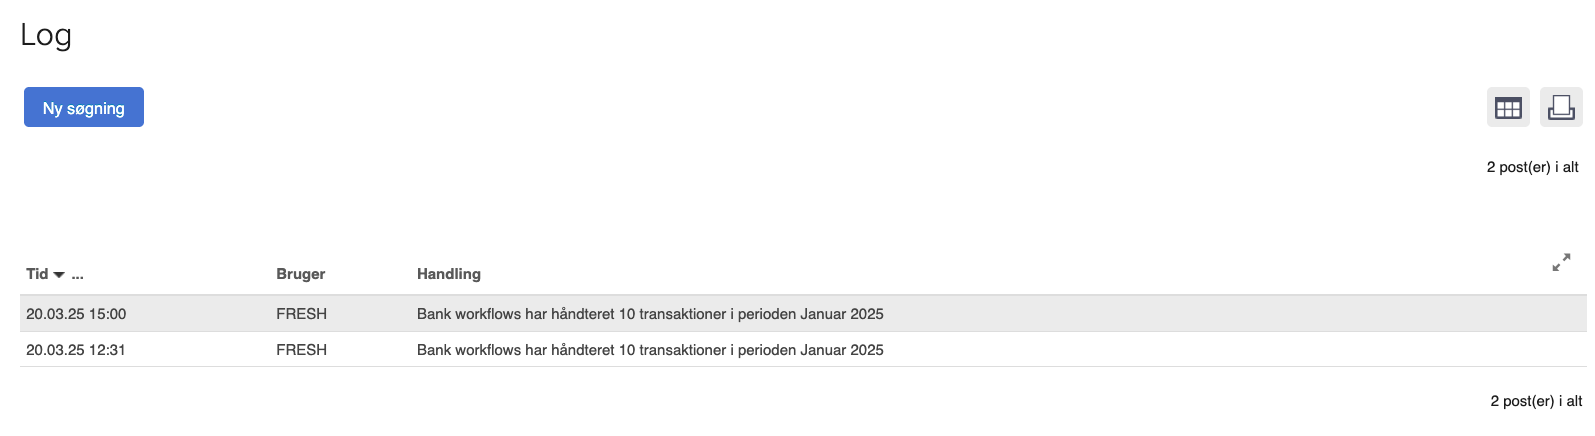Click the Log page heading
The image size is (1595, 436).
coord(46,36)
